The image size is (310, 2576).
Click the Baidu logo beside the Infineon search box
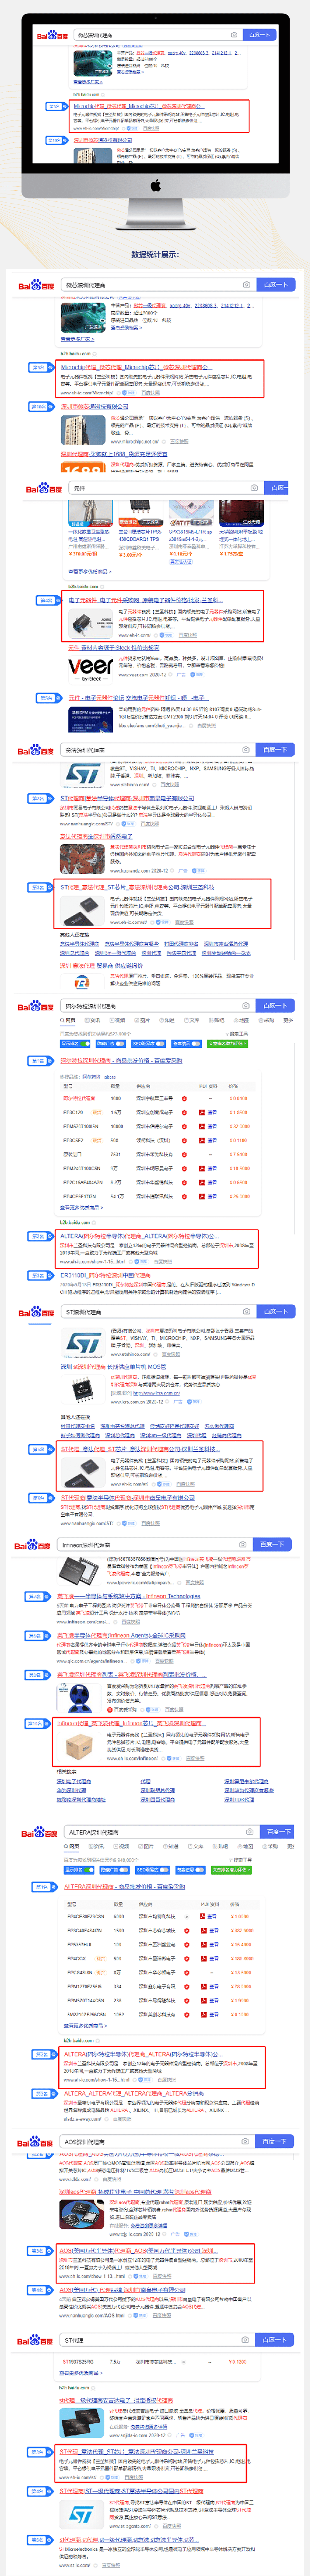click(33, 1545)
